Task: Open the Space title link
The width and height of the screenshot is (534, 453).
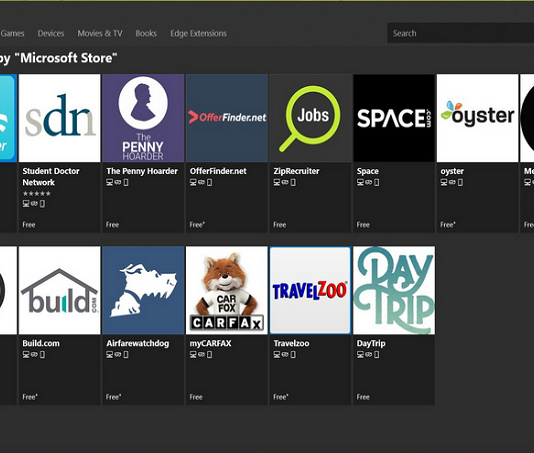Action: pyautogui.click(x=367, y=171)
